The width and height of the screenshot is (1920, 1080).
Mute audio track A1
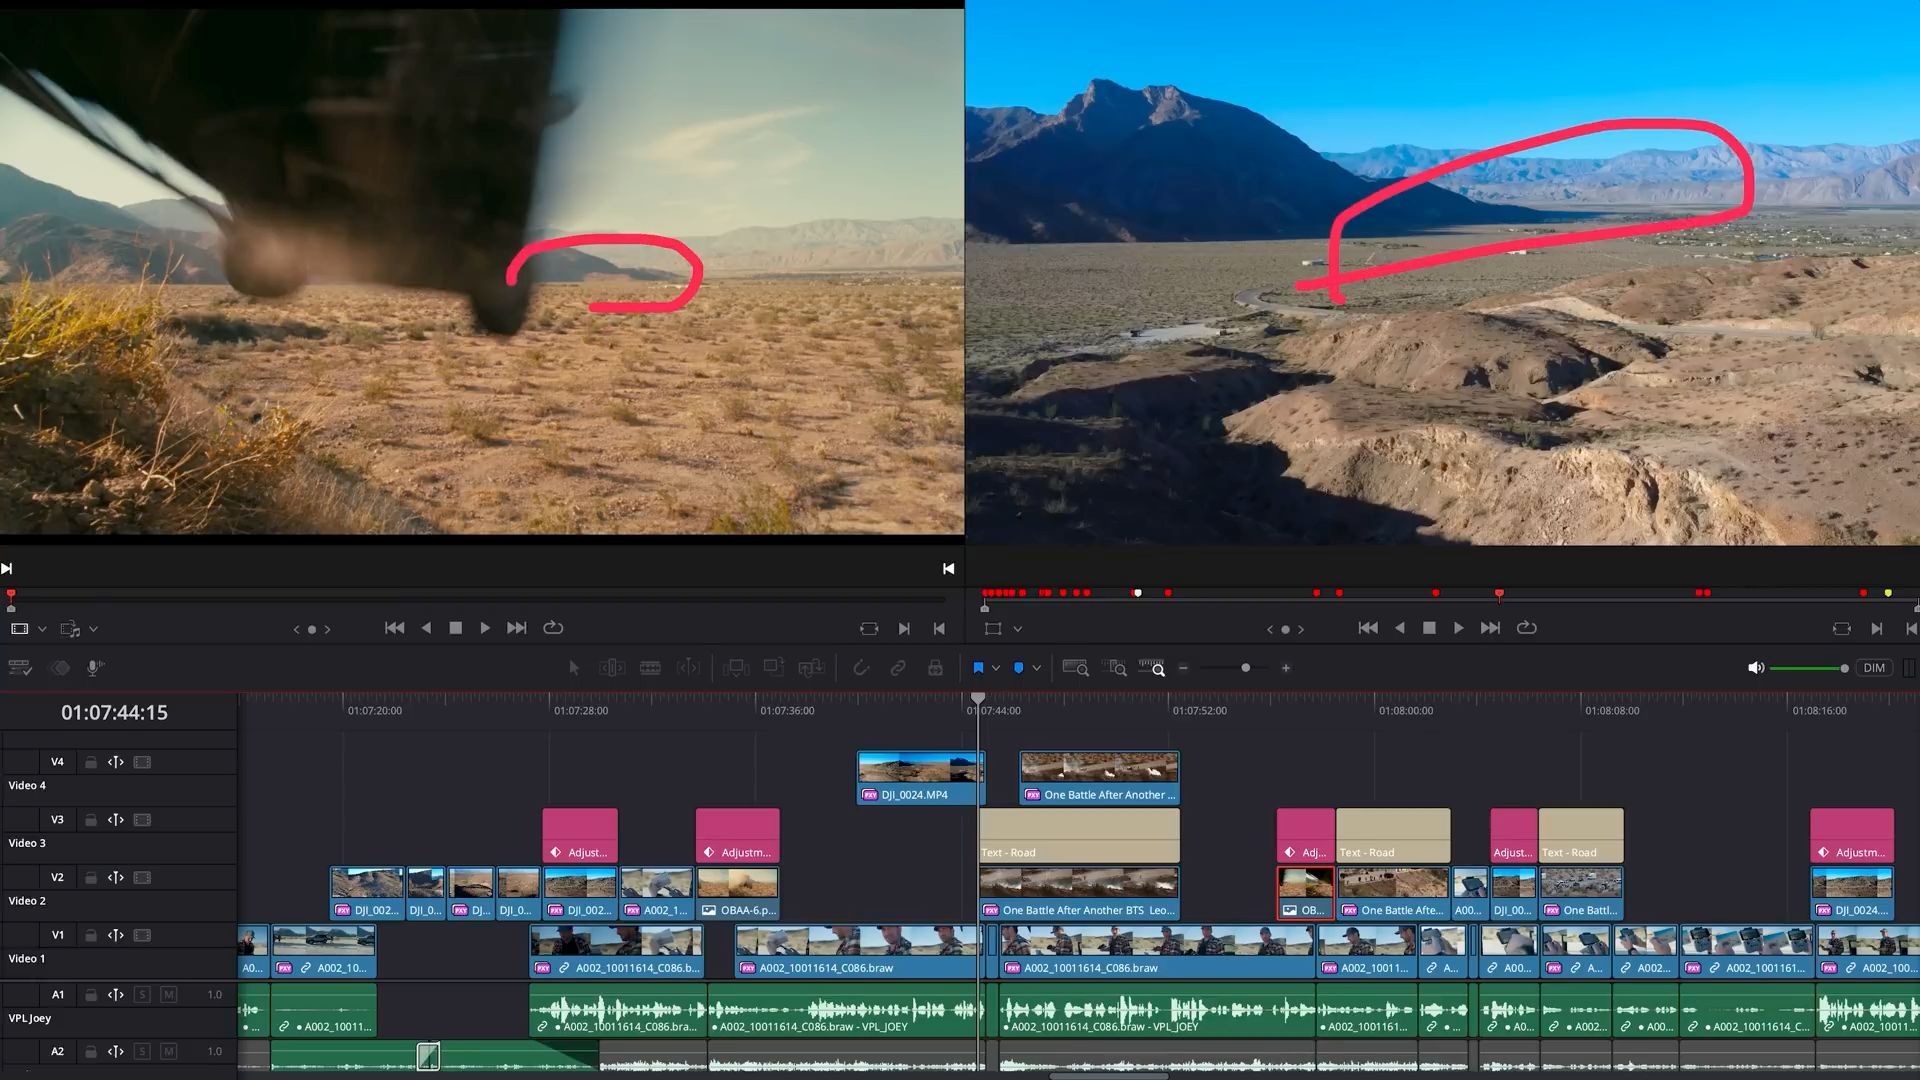tap(168, 995)
